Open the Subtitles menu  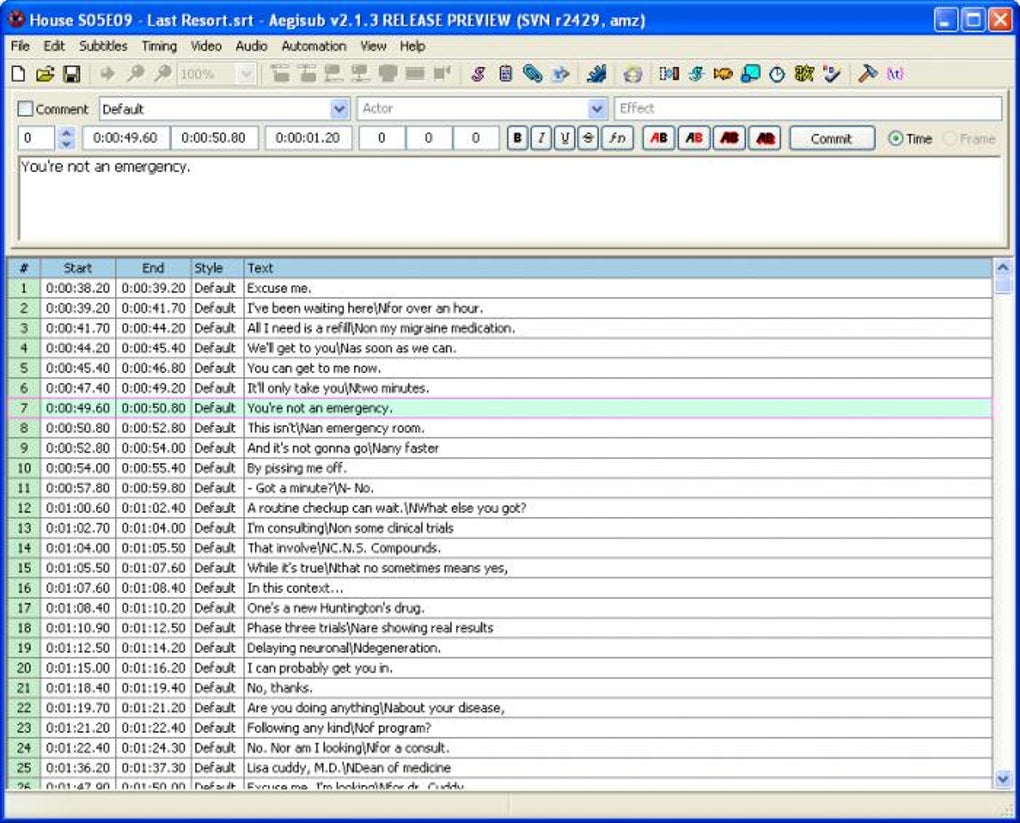pos(103,46)
